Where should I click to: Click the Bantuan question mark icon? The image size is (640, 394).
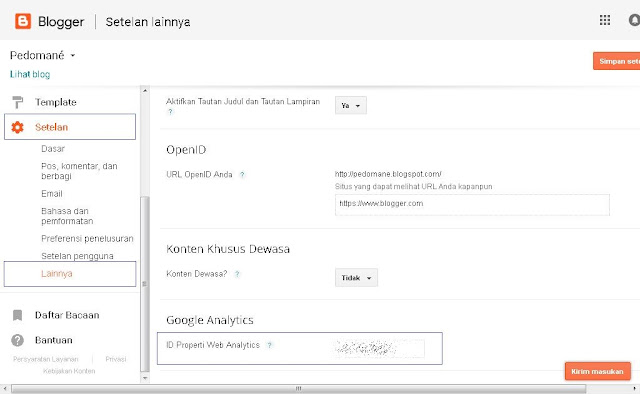[17, 340]
